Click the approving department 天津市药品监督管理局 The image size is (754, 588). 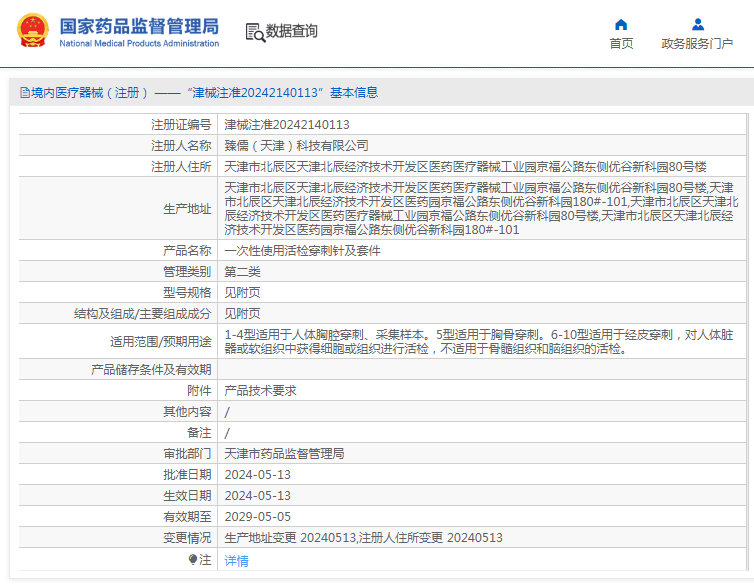(284, 454)
